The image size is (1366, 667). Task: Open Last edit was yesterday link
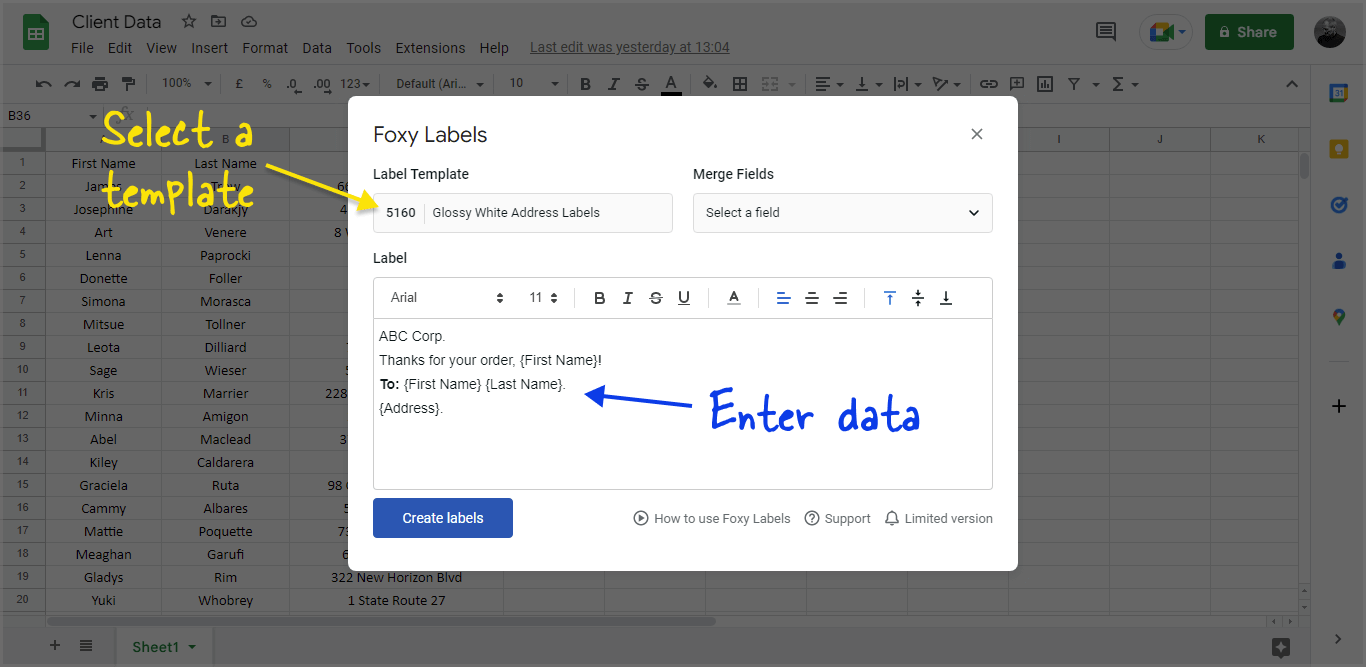pyautogui.click(x=630, y=48)
